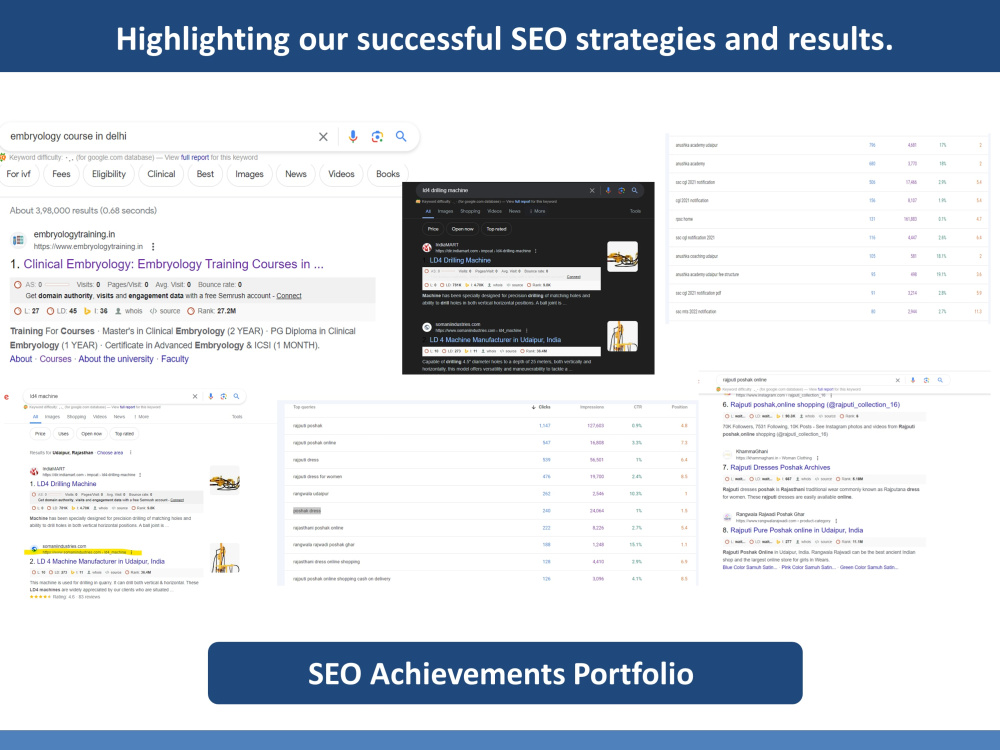
Task: Click the 'SEO Achievements Portfolio' banner
Action: coord(505,673)
